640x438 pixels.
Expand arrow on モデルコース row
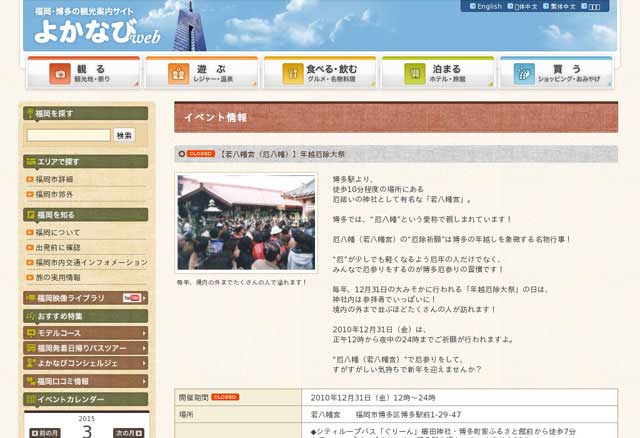pos(144,333)
